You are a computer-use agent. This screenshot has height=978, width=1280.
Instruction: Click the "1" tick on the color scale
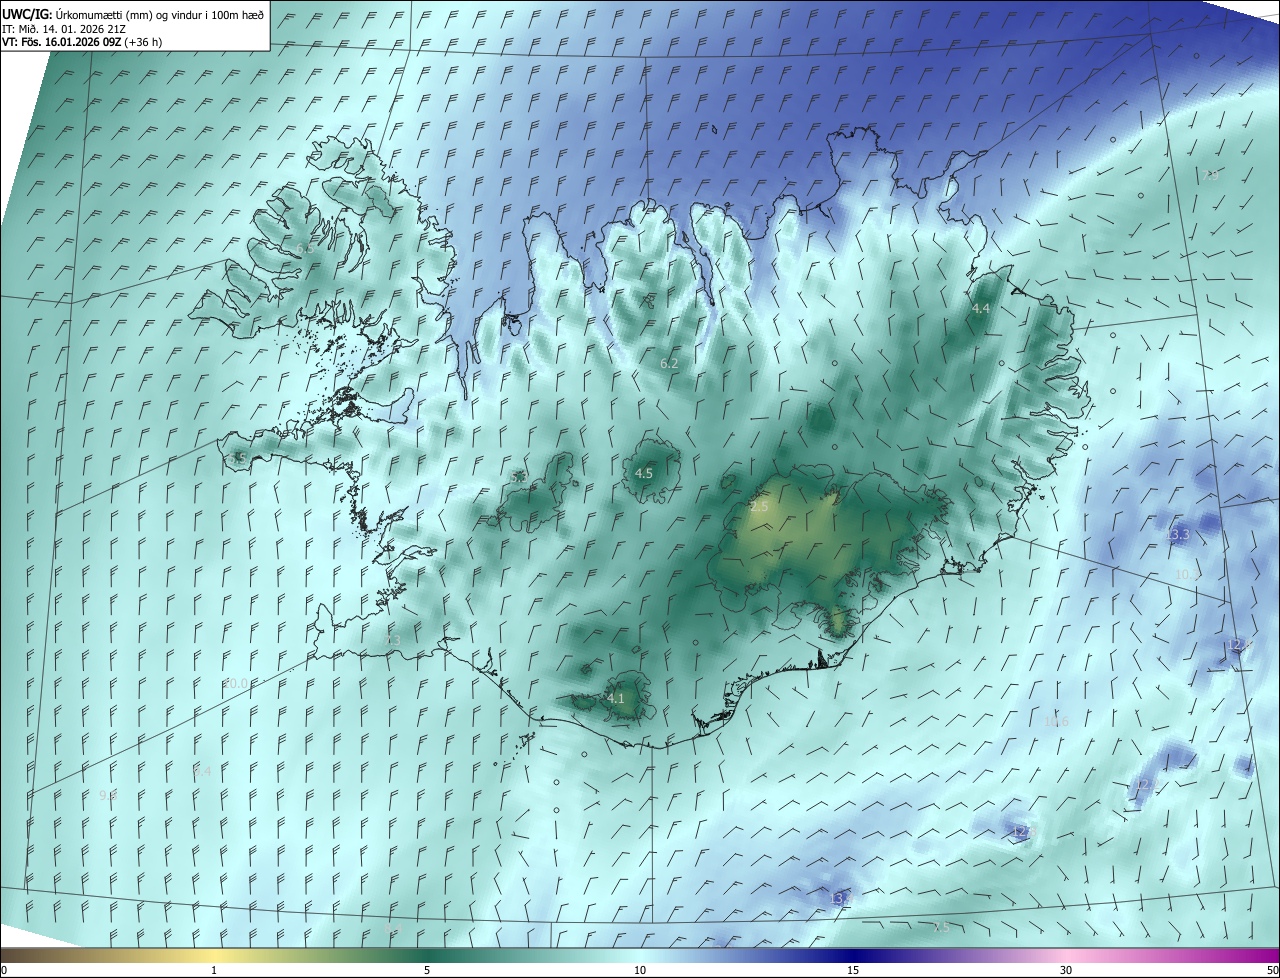coord(214,970)
